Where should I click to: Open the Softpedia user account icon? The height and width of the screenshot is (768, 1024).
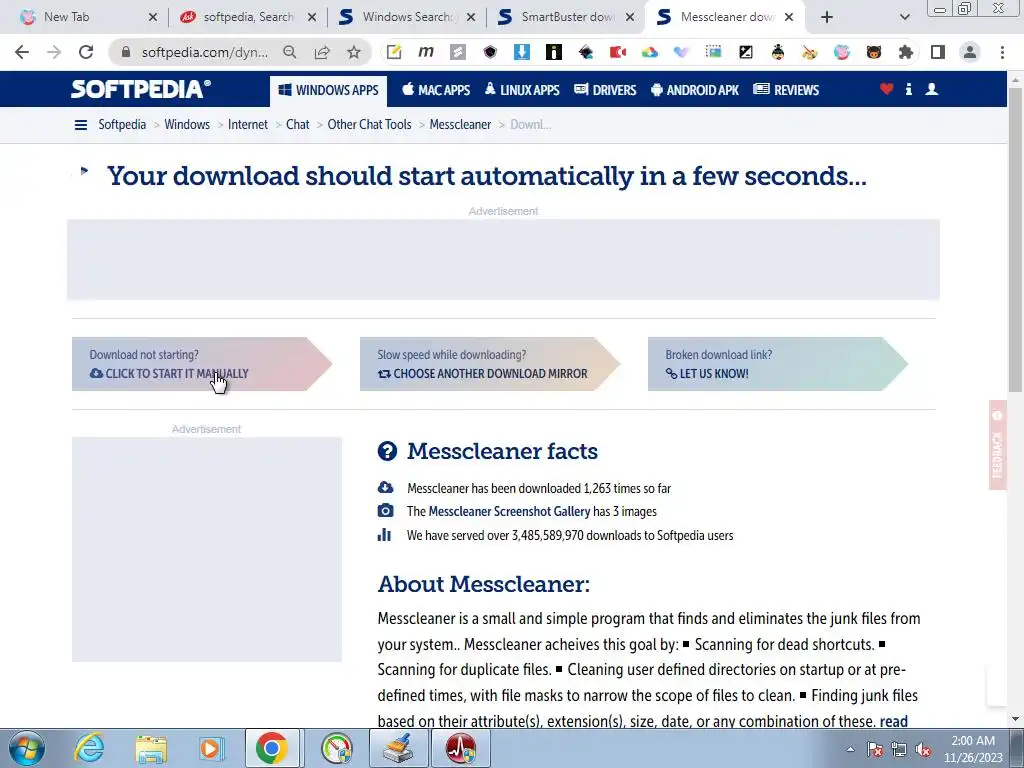tap(932, 89)
